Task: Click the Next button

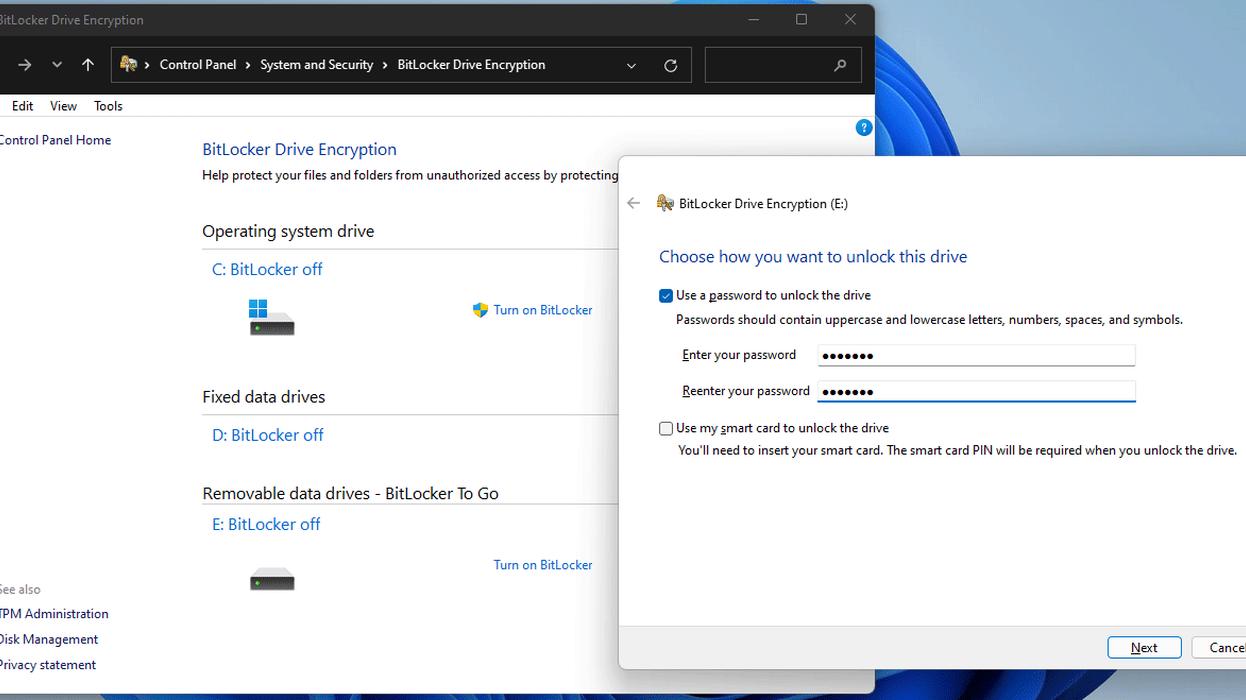Action: (x=1144, y=648)
